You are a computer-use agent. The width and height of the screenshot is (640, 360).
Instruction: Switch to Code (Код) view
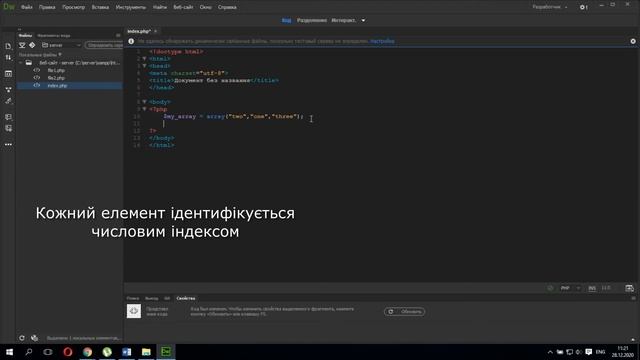(x=287, y=20)
